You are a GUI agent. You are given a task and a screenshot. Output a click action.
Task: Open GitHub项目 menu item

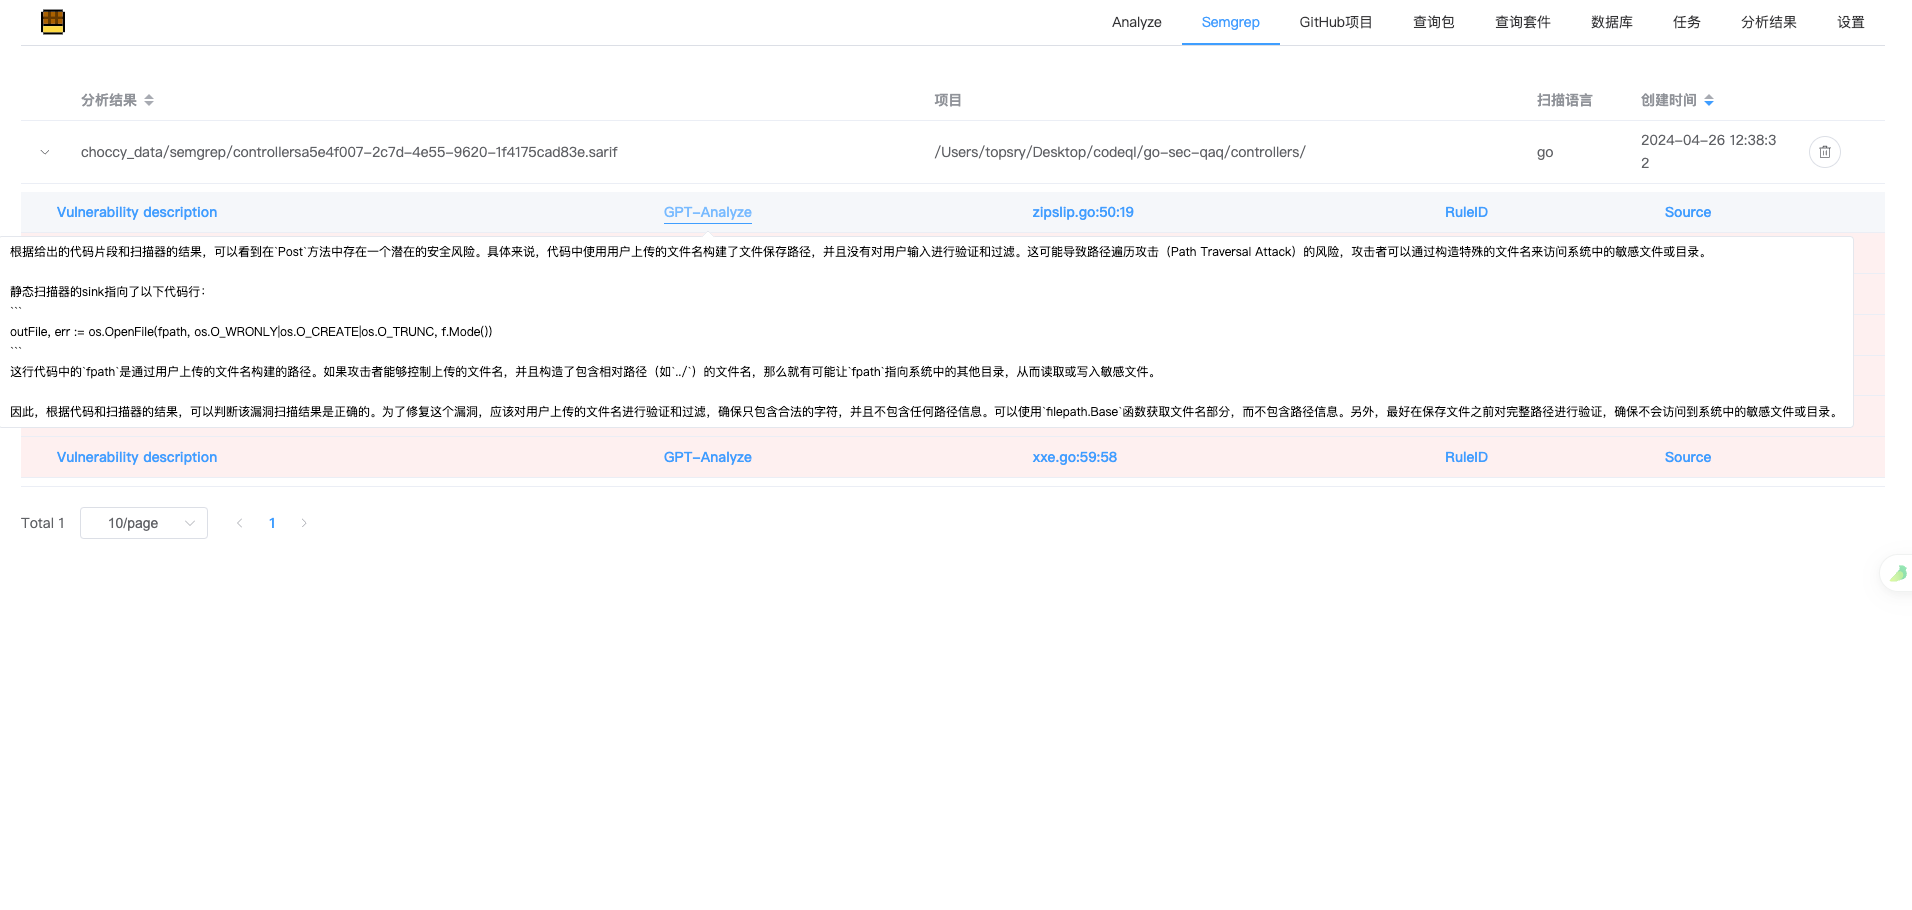1336,22
